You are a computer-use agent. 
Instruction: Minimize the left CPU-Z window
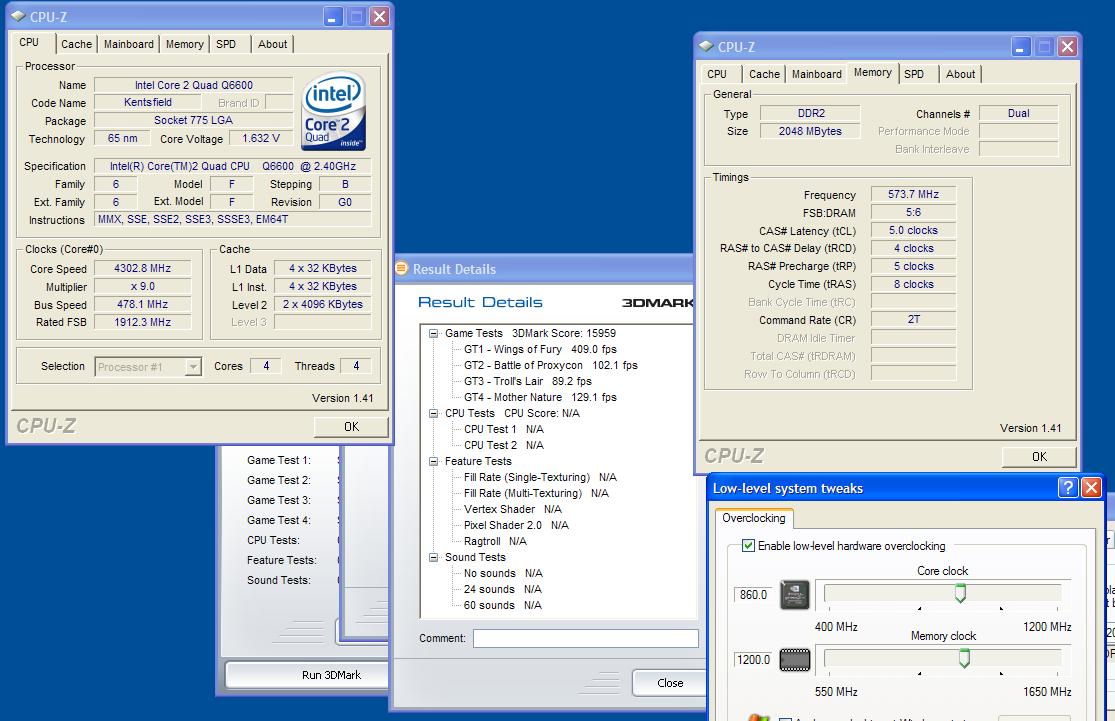tap(333, 16)
